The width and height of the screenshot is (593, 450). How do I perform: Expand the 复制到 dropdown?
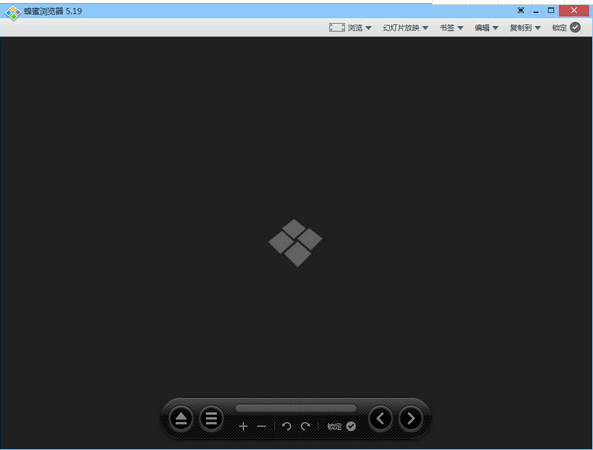525,28
